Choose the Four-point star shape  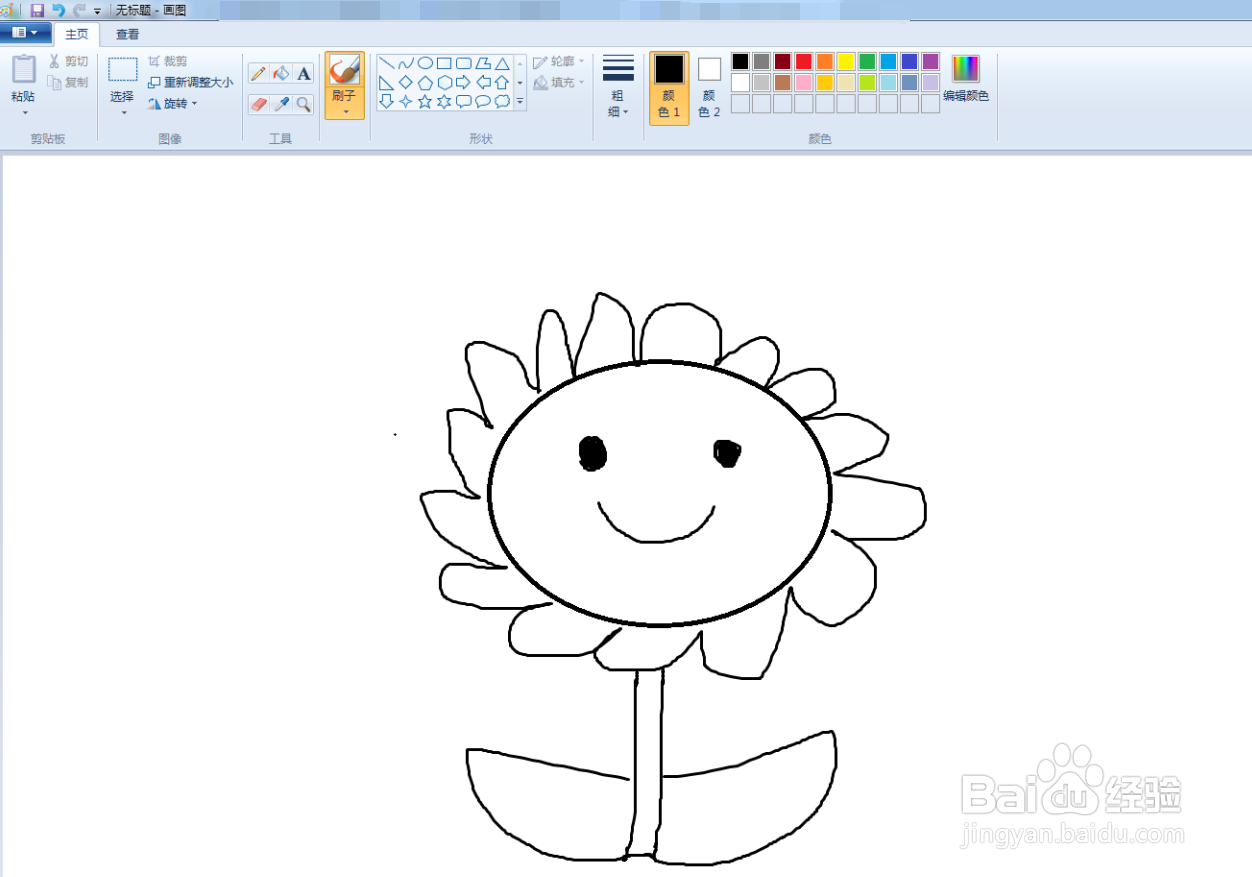(405, 101)
